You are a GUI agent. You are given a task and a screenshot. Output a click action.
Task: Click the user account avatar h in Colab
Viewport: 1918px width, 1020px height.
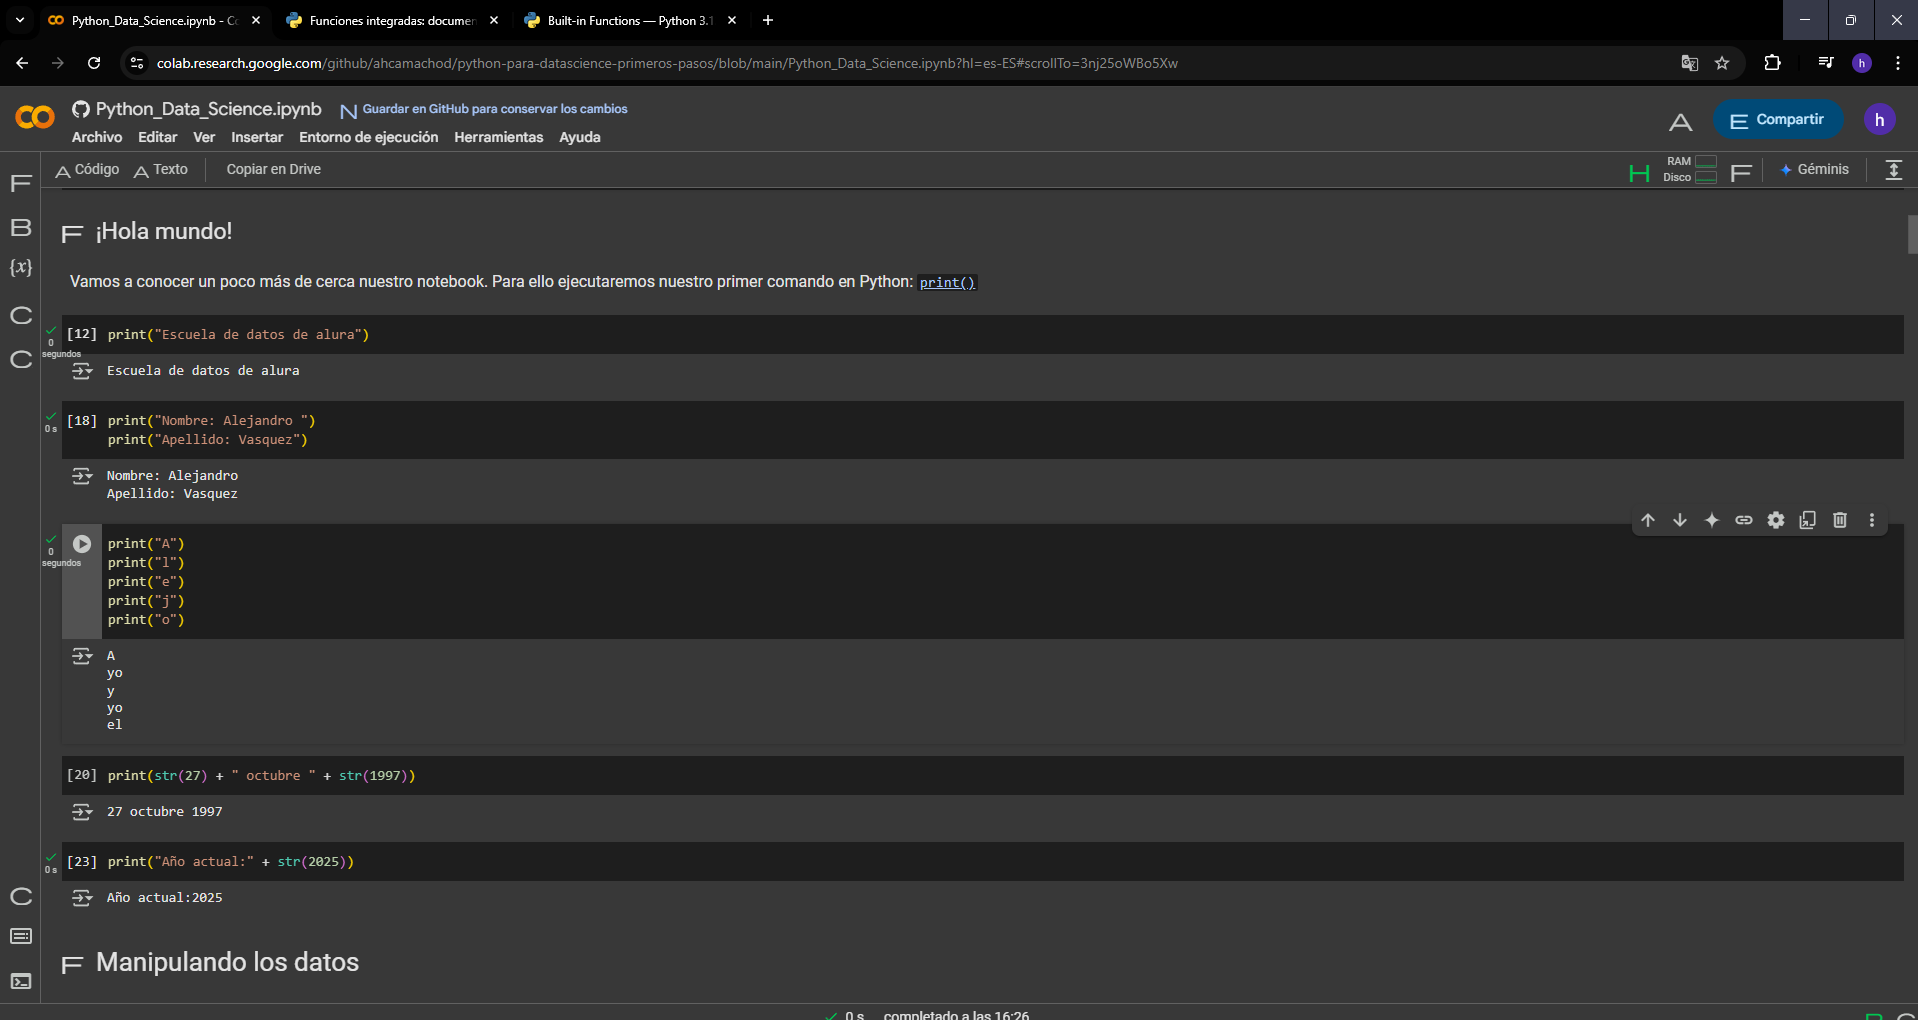[1880, 120]
